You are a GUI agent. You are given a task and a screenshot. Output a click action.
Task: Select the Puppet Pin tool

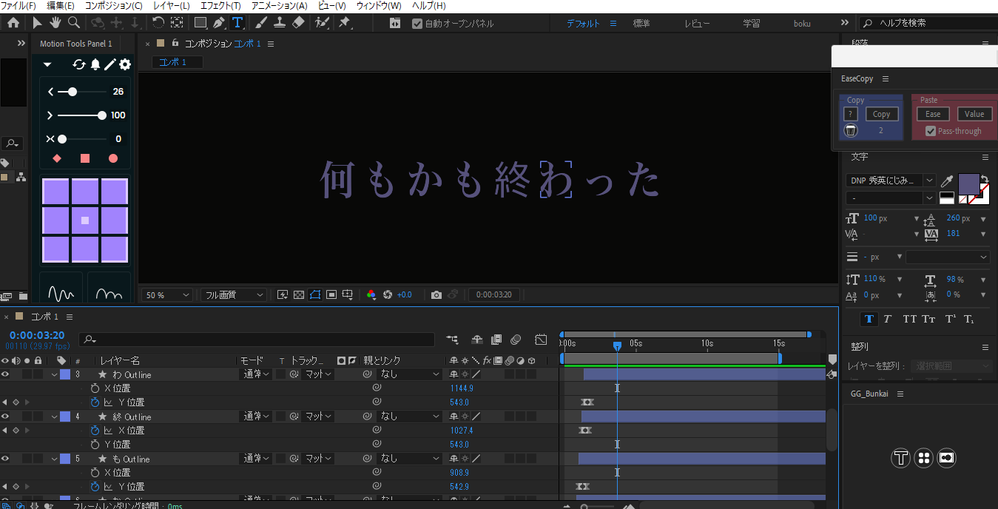point(344,23)
